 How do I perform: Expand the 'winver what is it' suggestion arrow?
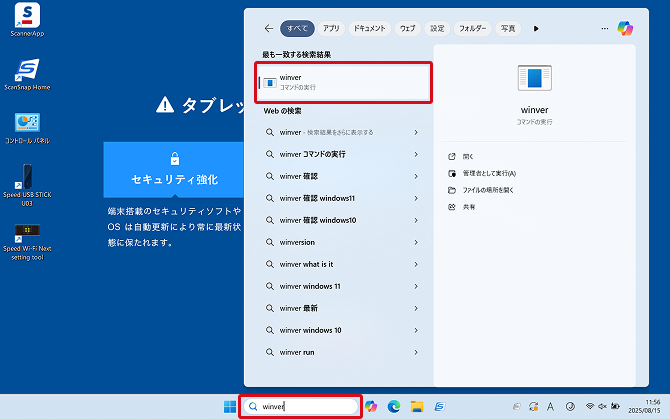[415, 264]
